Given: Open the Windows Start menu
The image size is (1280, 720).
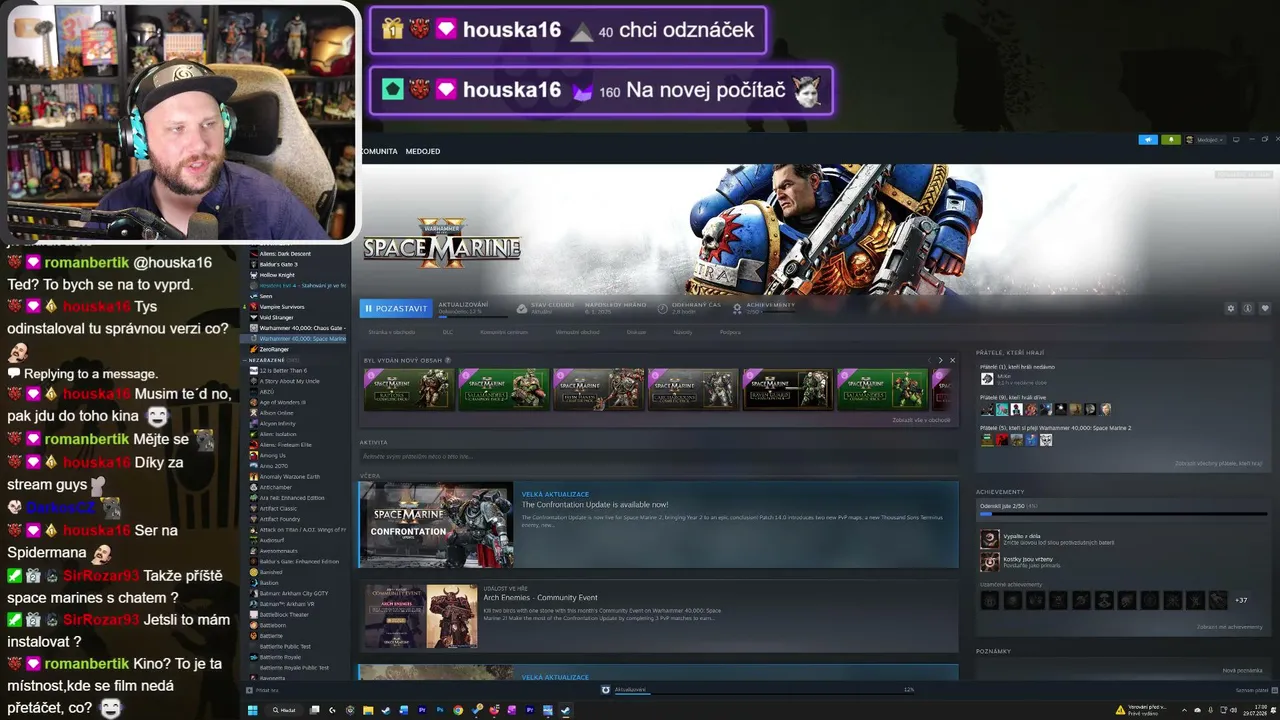Looking at the screenshot, I should click(253, 710).
